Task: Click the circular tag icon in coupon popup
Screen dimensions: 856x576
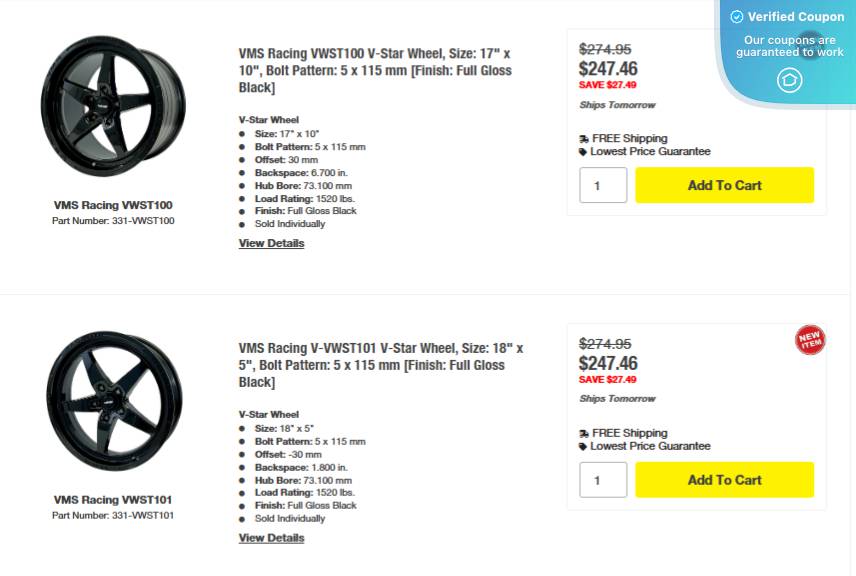Action: (790, 80)
